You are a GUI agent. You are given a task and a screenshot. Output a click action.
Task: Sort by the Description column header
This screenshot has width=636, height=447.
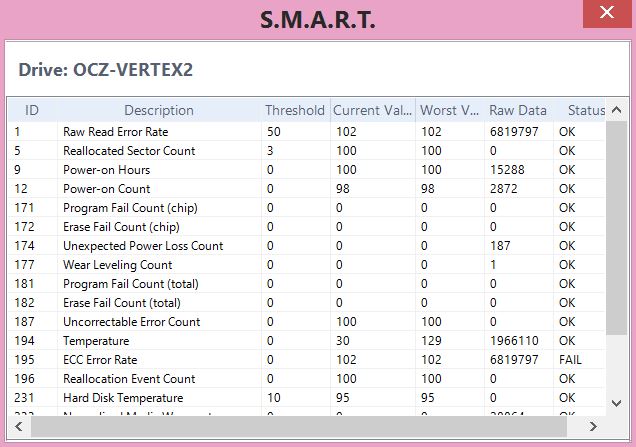(159, 110)
